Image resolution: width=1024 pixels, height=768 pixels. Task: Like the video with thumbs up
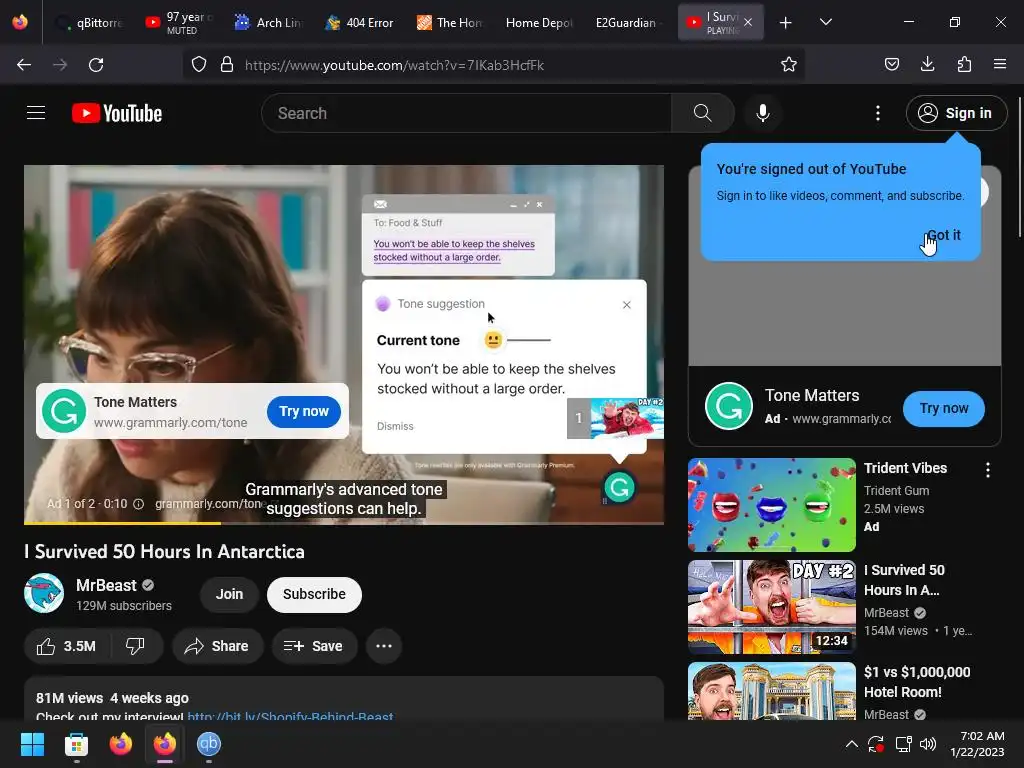click(x=67, y=646)
